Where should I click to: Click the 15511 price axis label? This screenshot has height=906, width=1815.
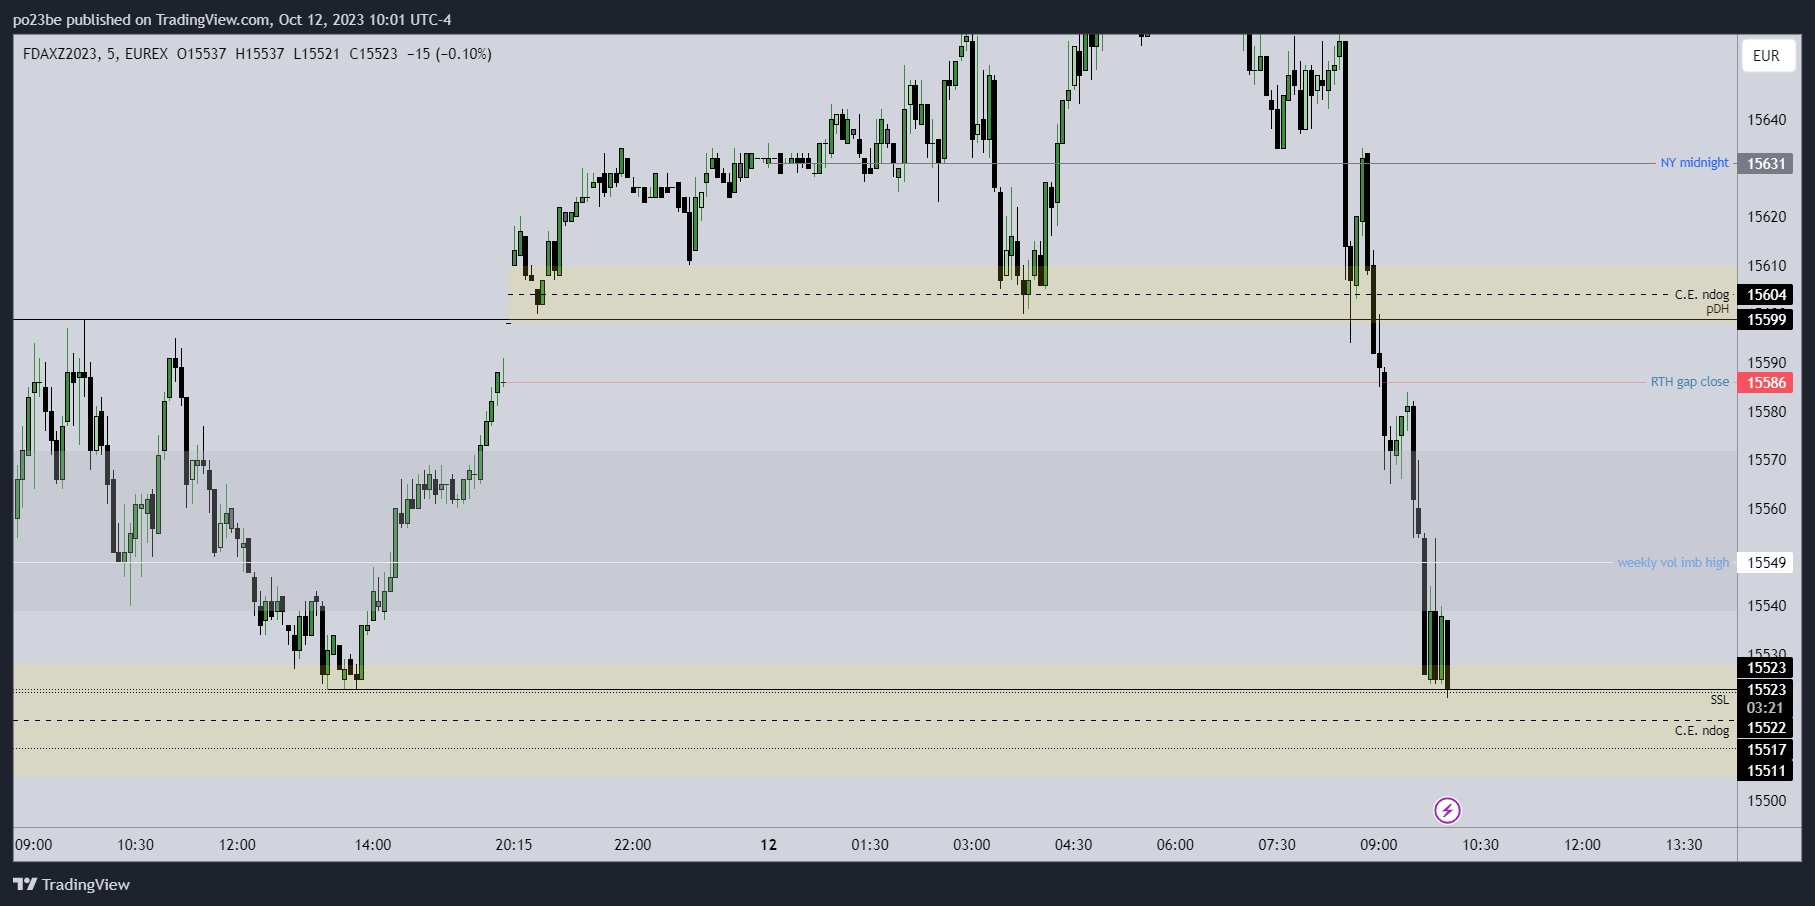point(1765,771)
